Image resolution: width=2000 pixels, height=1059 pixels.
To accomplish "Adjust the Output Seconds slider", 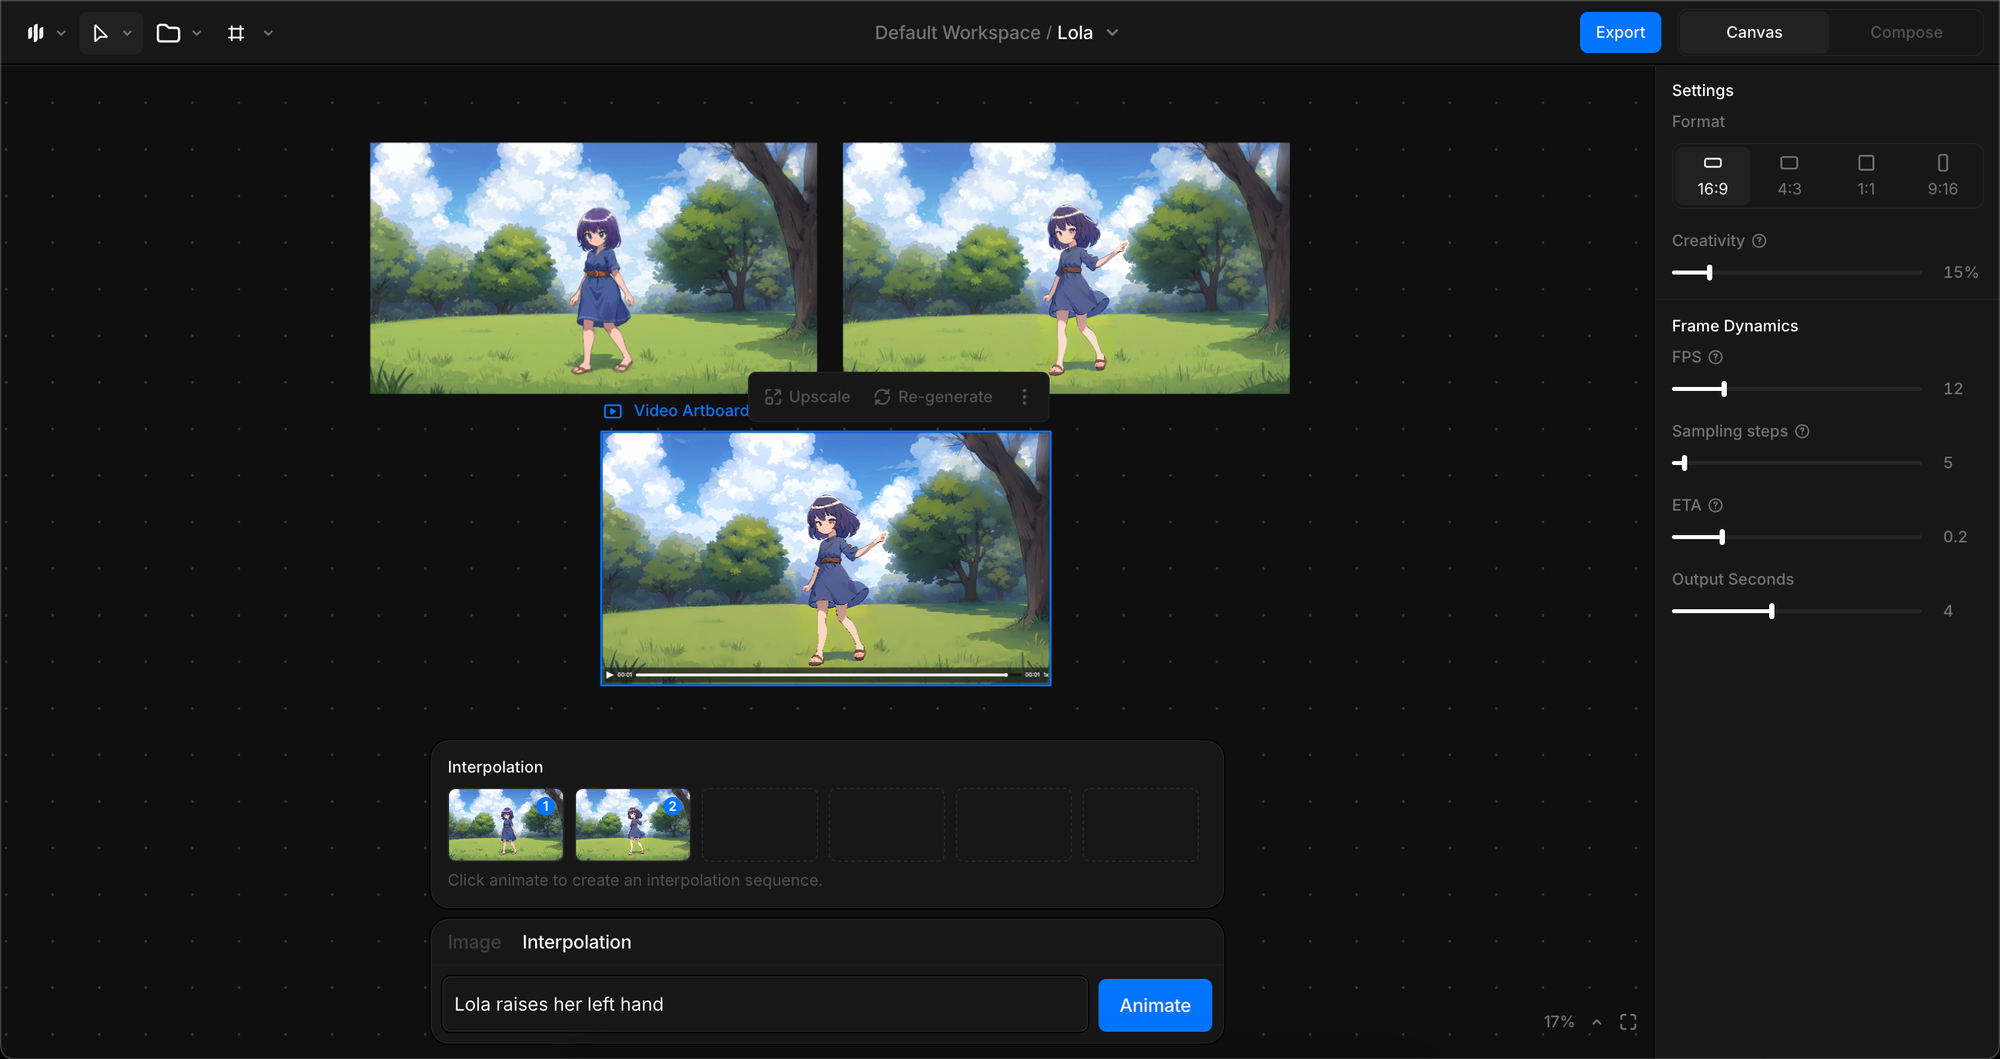I will click(1796, 611).
